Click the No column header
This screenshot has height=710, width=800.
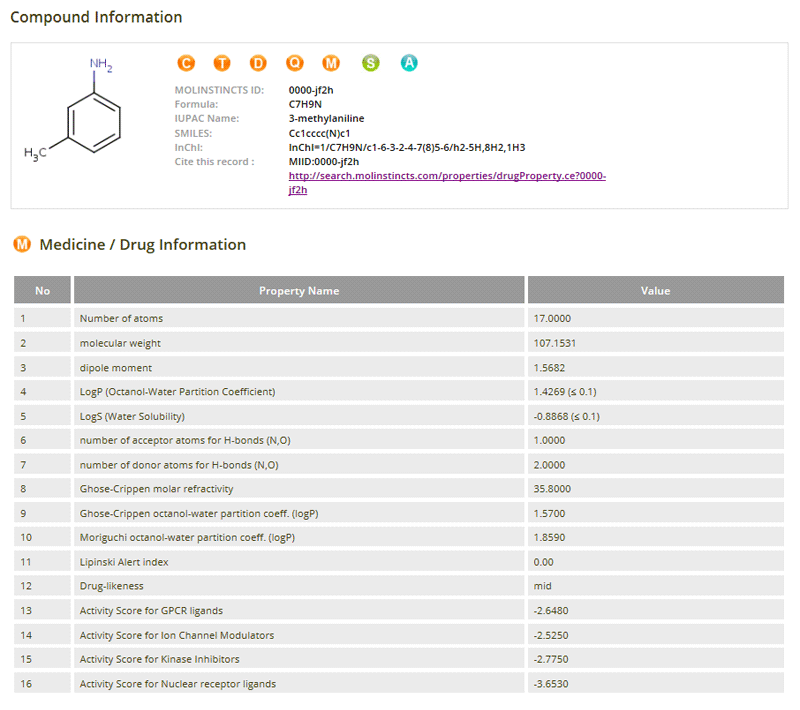42,290
